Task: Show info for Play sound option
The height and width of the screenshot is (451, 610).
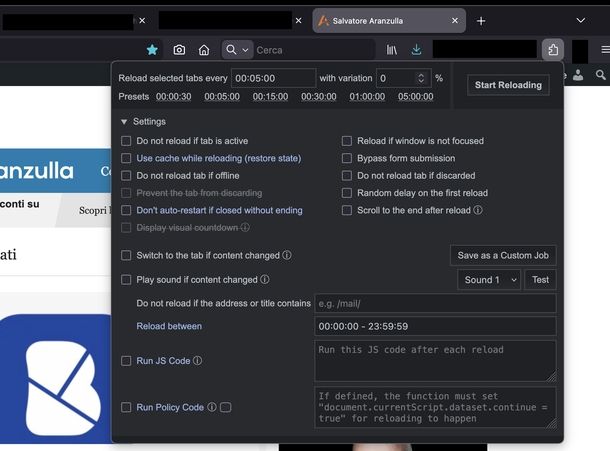Action: tap(265, 279)
